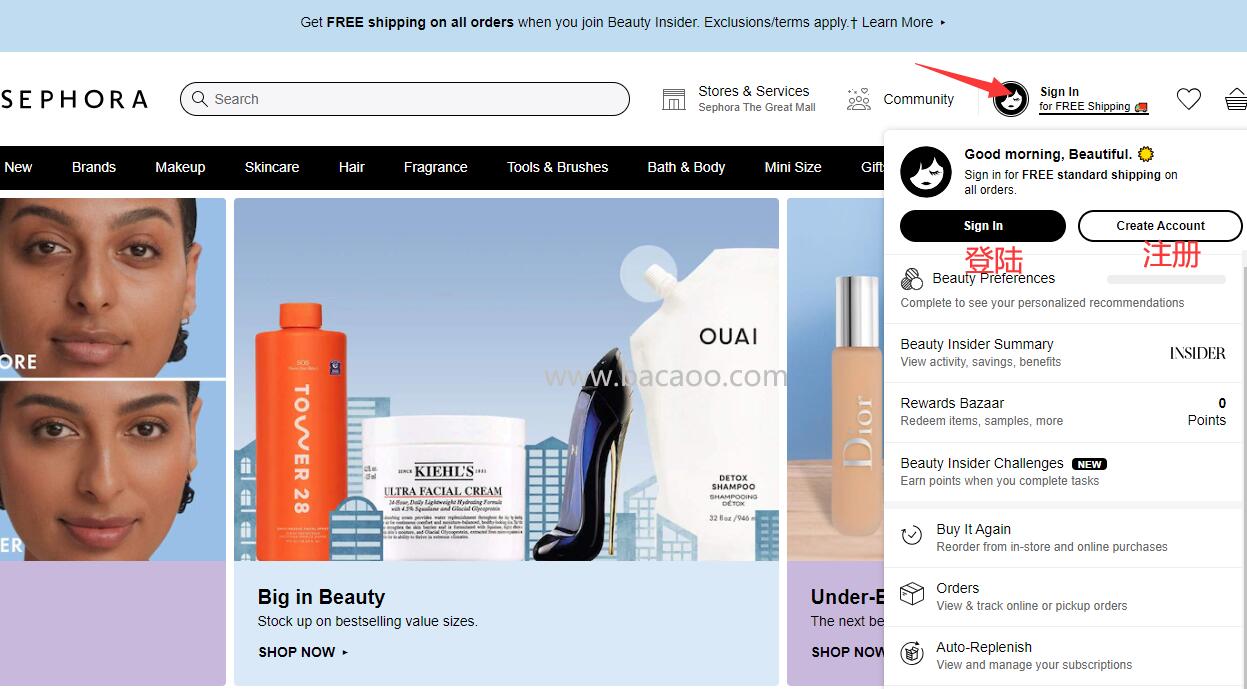The image size is (1247, 689).
Task: Click the Auto-Replenish icon
Action: pos(912,654)
